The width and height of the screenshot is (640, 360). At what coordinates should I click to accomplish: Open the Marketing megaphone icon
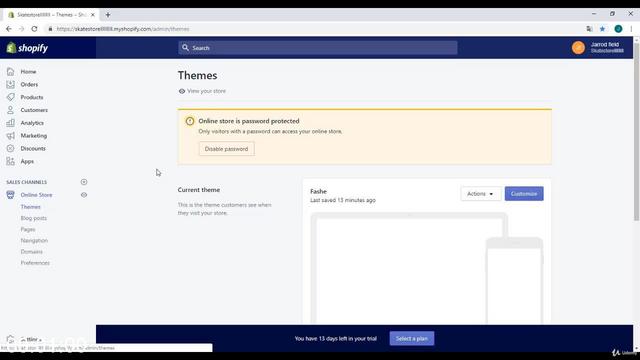11,136
